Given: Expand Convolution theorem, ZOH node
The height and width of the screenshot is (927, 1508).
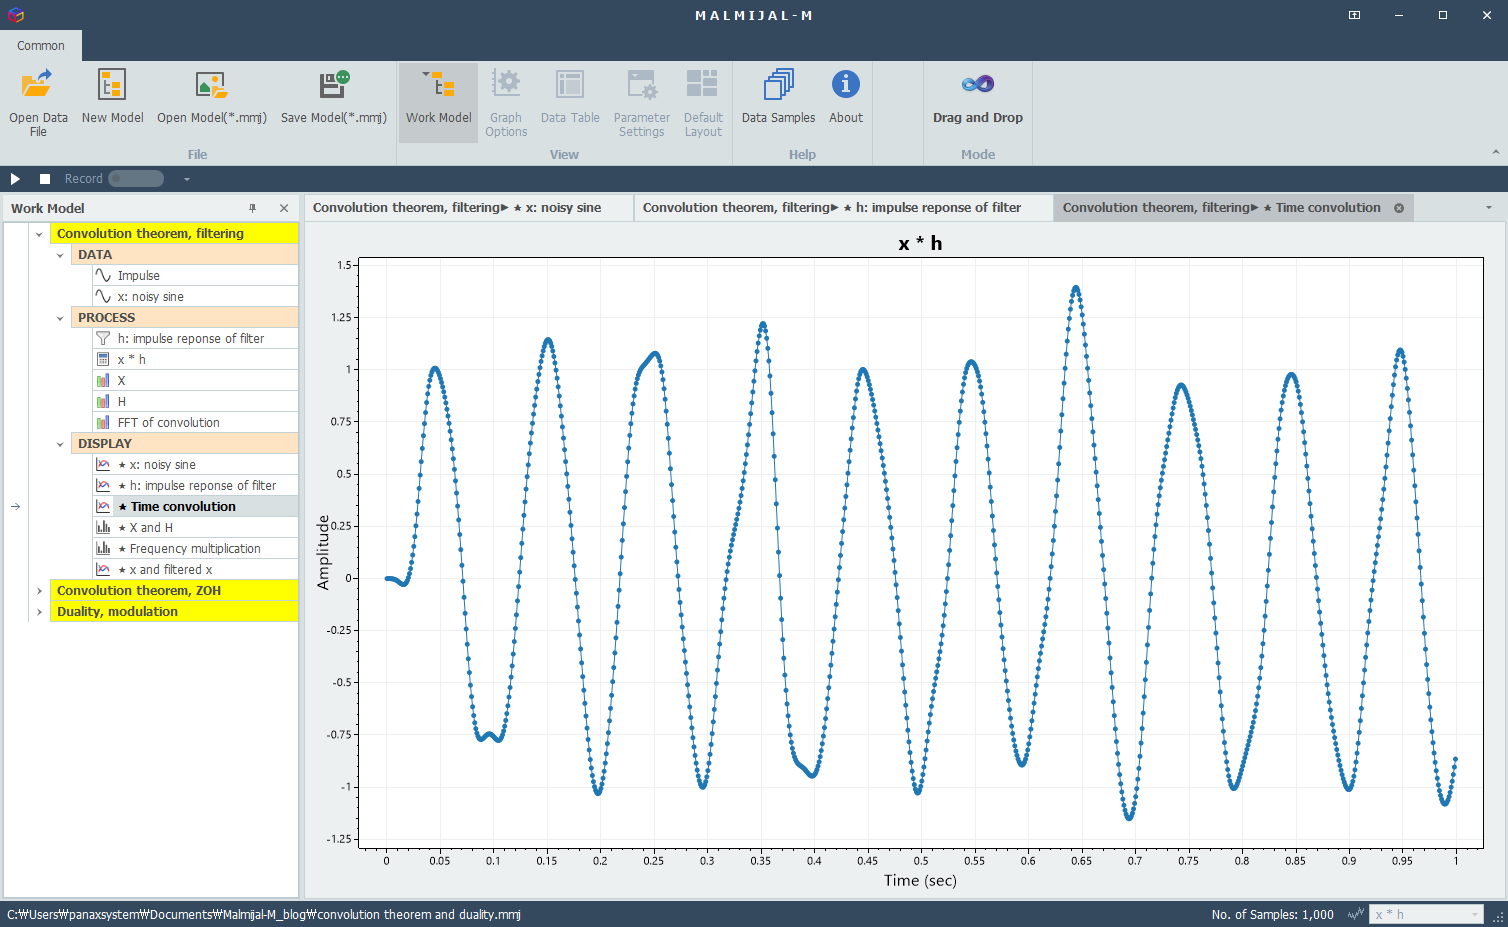Looking at the screenshot, I should (39, 591).
